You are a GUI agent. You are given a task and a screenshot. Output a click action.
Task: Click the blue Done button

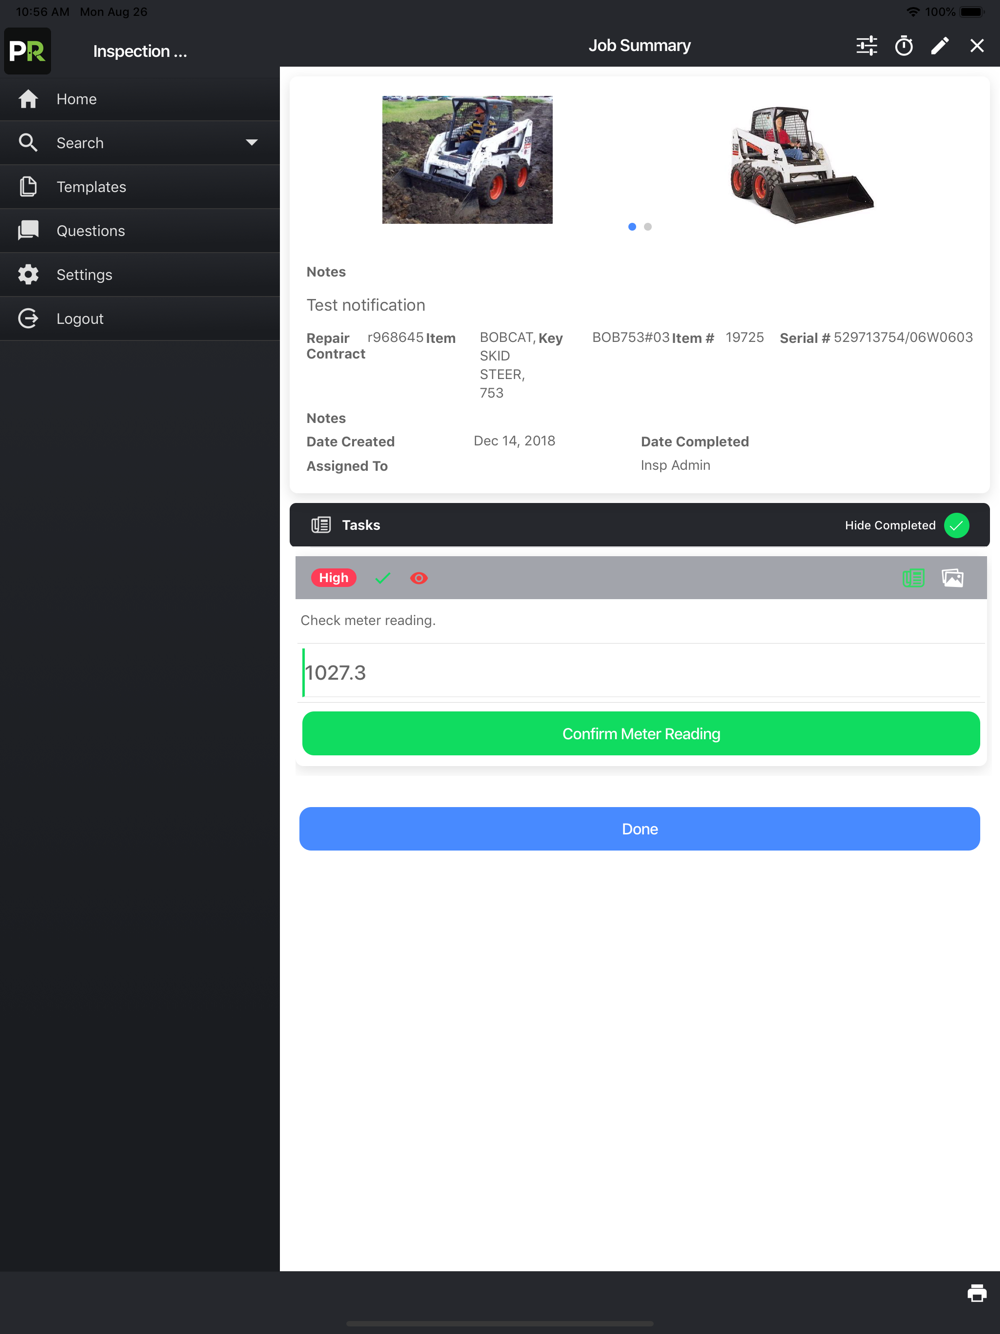click(x=640, y=829)
